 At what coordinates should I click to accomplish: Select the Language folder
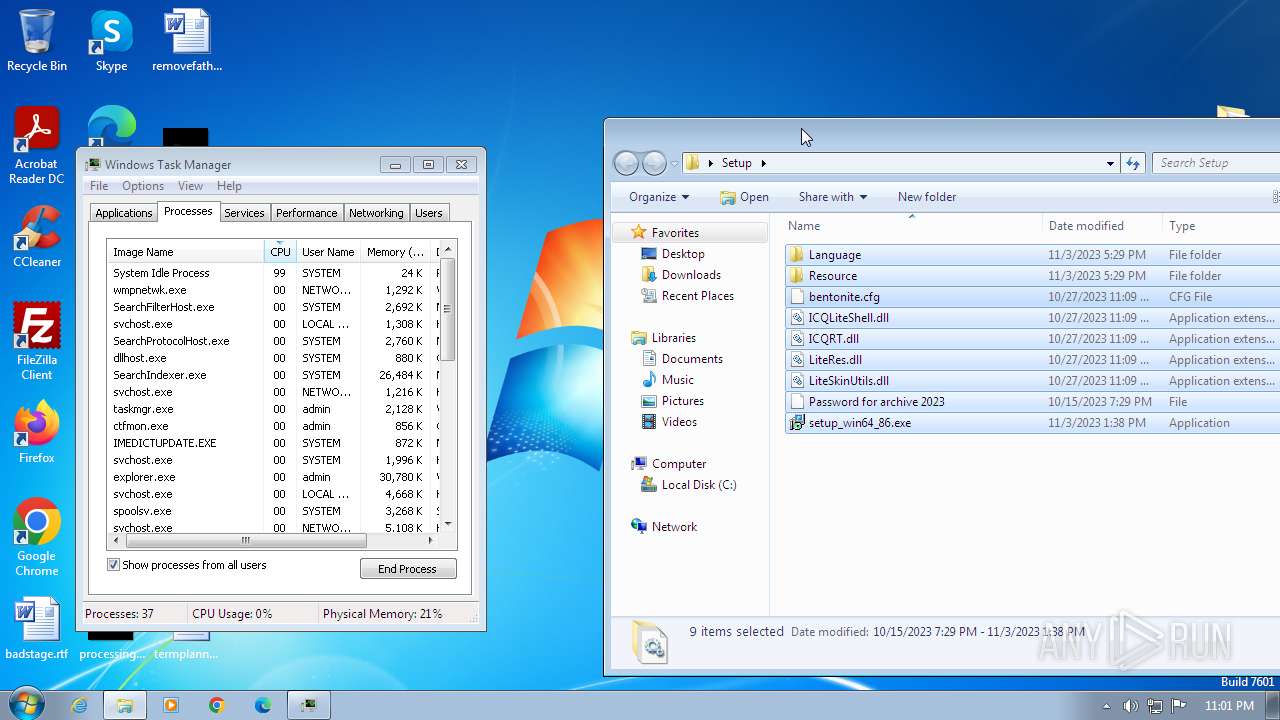(1032, 255)
